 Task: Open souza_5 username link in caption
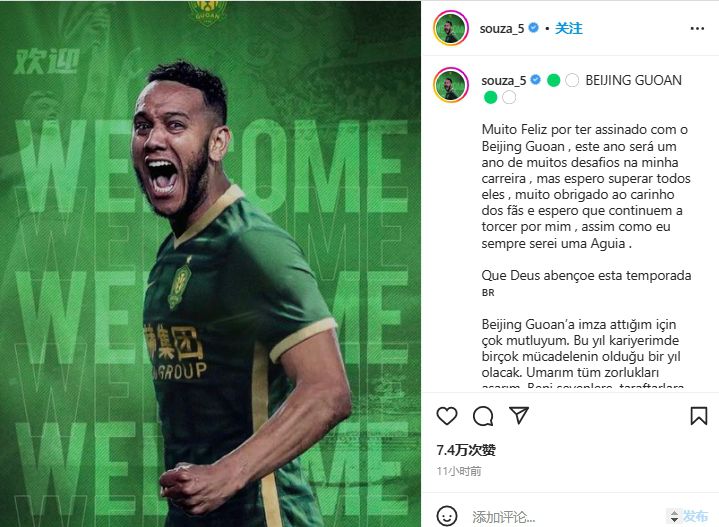[503, 80]
